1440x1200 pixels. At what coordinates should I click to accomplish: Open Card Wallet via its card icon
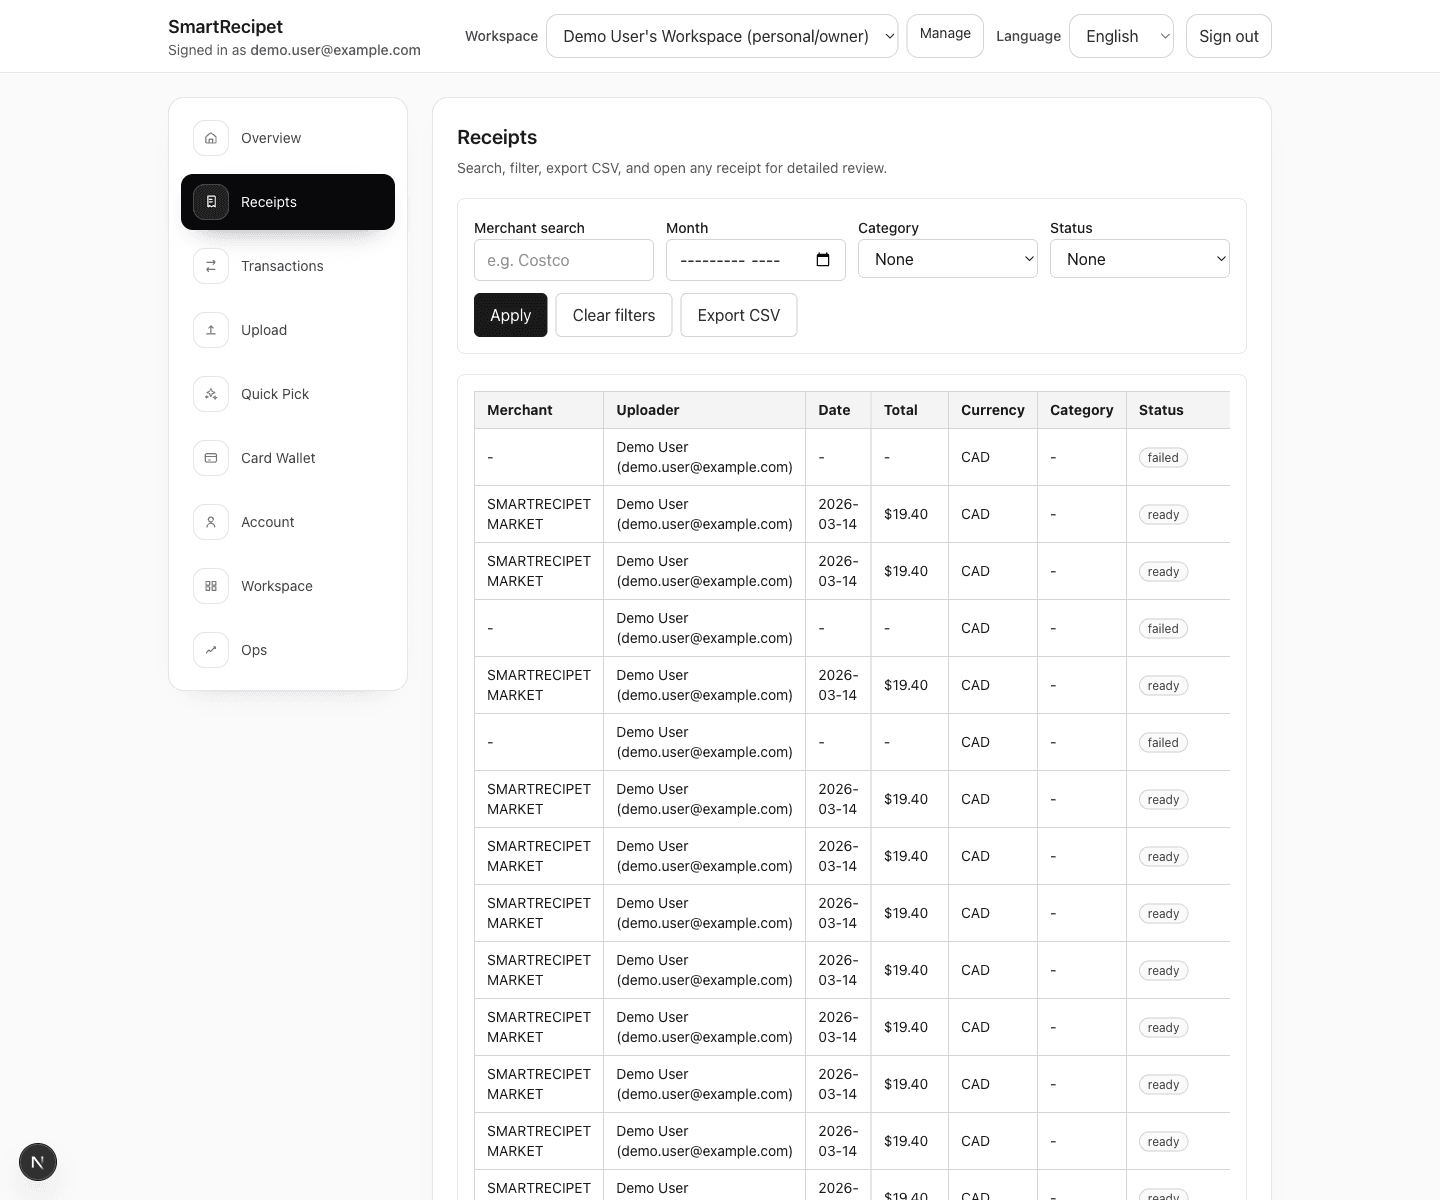pos(210,458)
